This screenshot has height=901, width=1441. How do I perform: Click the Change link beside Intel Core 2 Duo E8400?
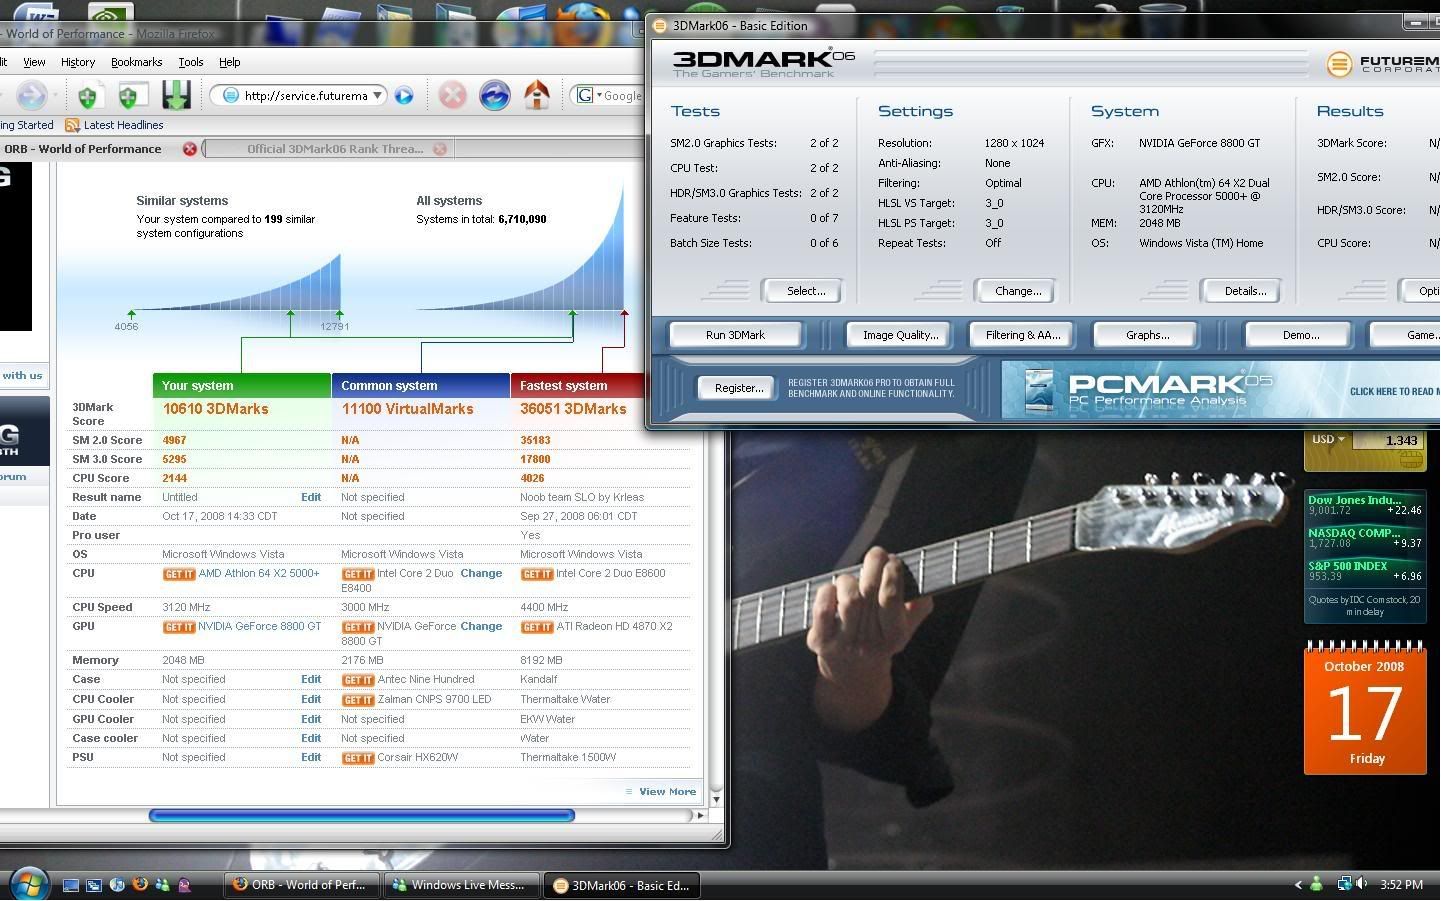[481, 574]
